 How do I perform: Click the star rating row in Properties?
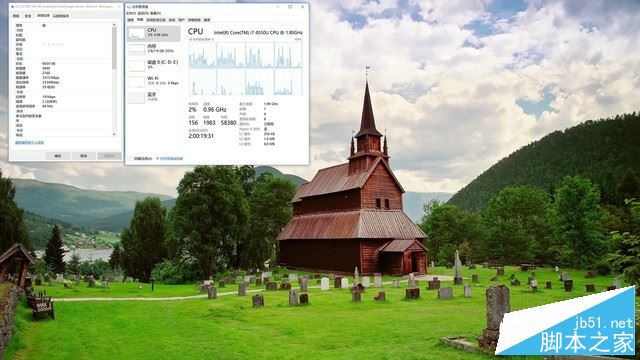53,44
